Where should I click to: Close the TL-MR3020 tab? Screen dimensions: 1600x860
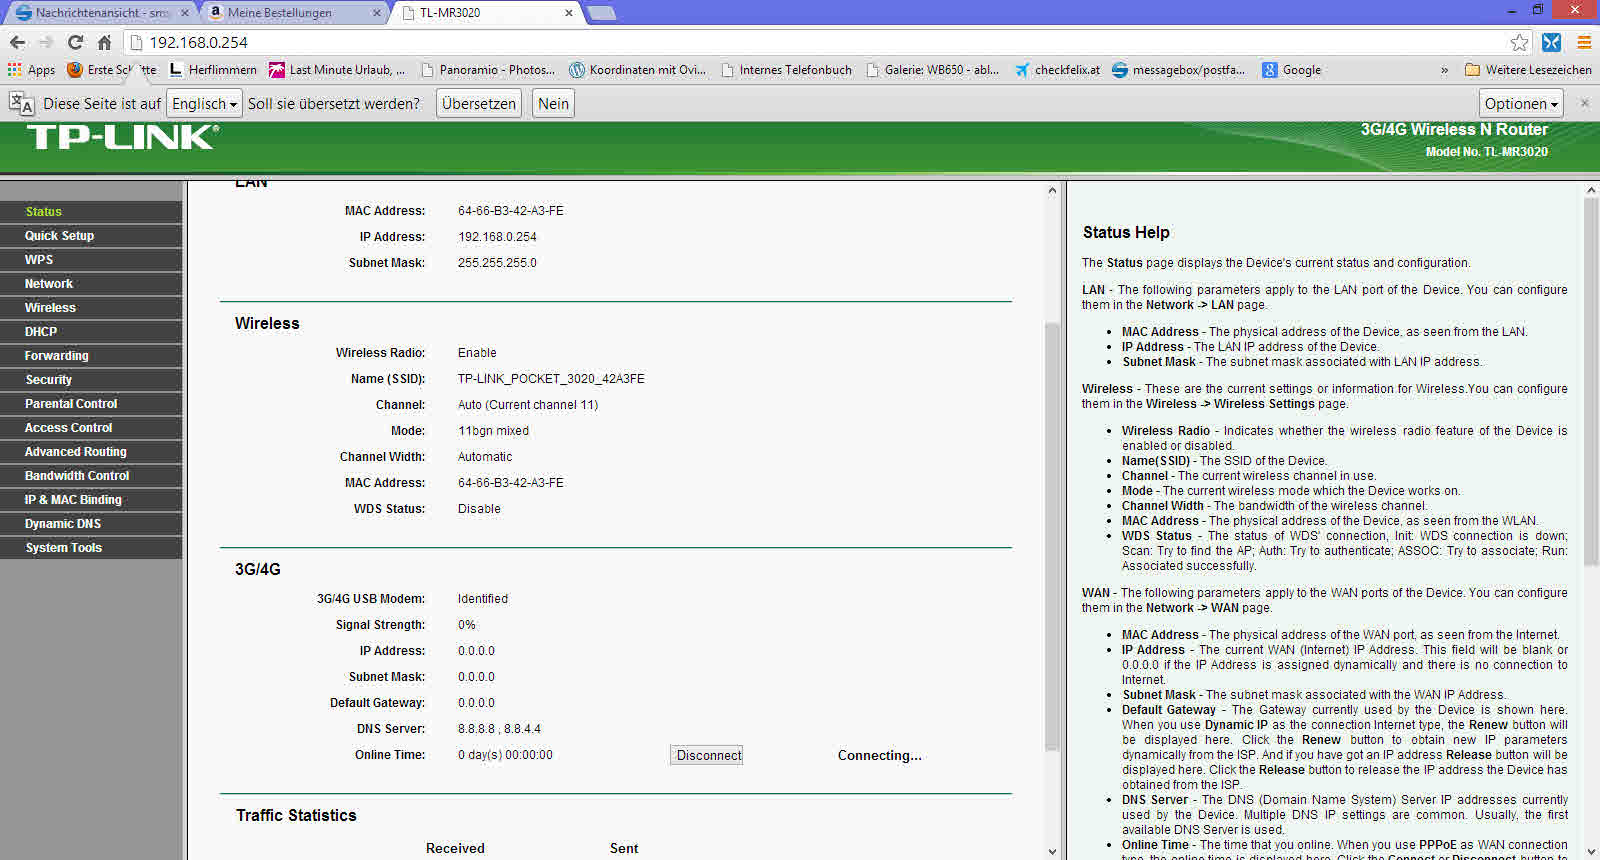pos(569,13)
